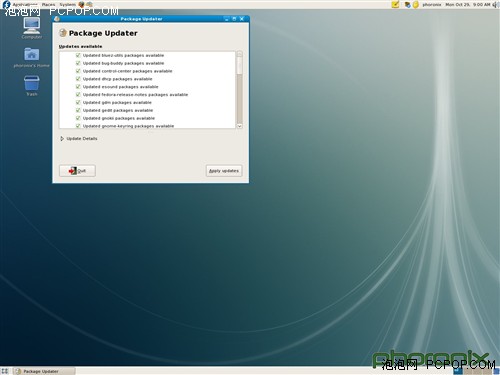Uncheck the bluez-utils packages update
The height and width of the screenshot is (375, 500).
pos(78,55)
